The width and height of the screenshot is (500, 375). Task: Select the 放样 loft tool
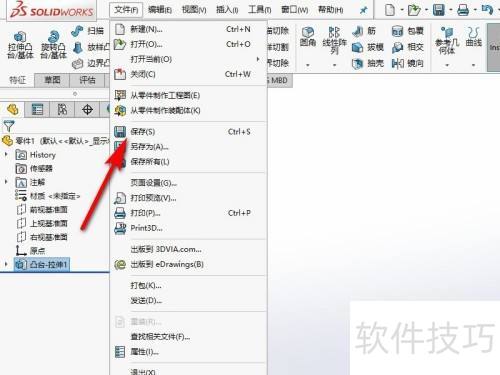click(90, 47)
